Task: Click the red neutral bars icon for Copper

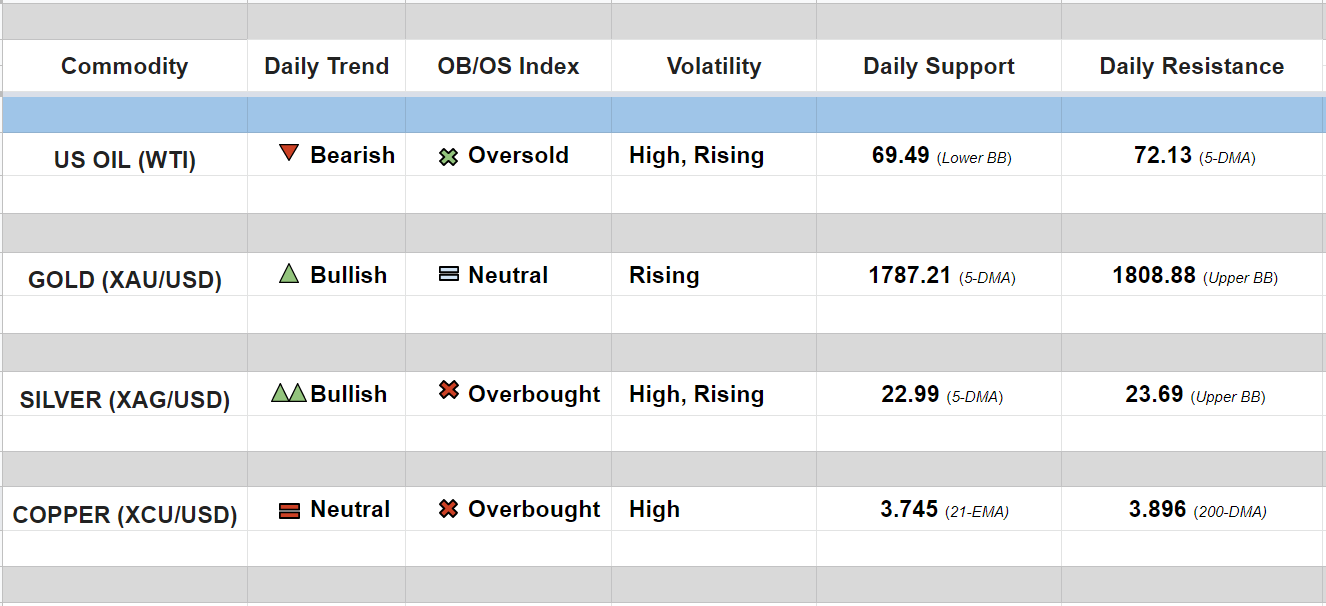Action: (289, 511)
